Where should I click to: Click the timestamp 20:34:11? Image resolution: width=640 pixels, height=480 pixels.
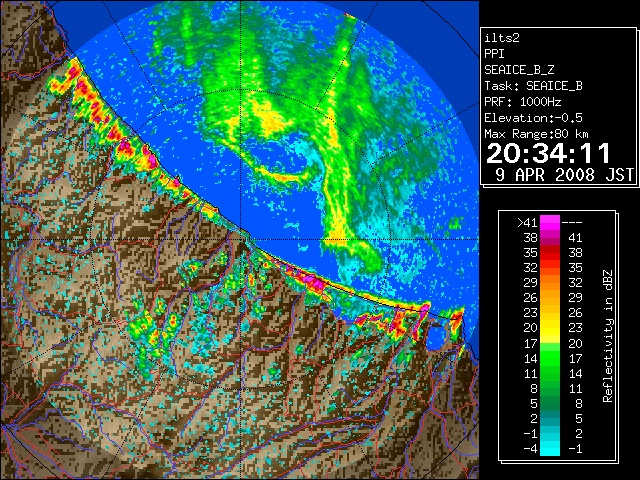click(548, 153)
